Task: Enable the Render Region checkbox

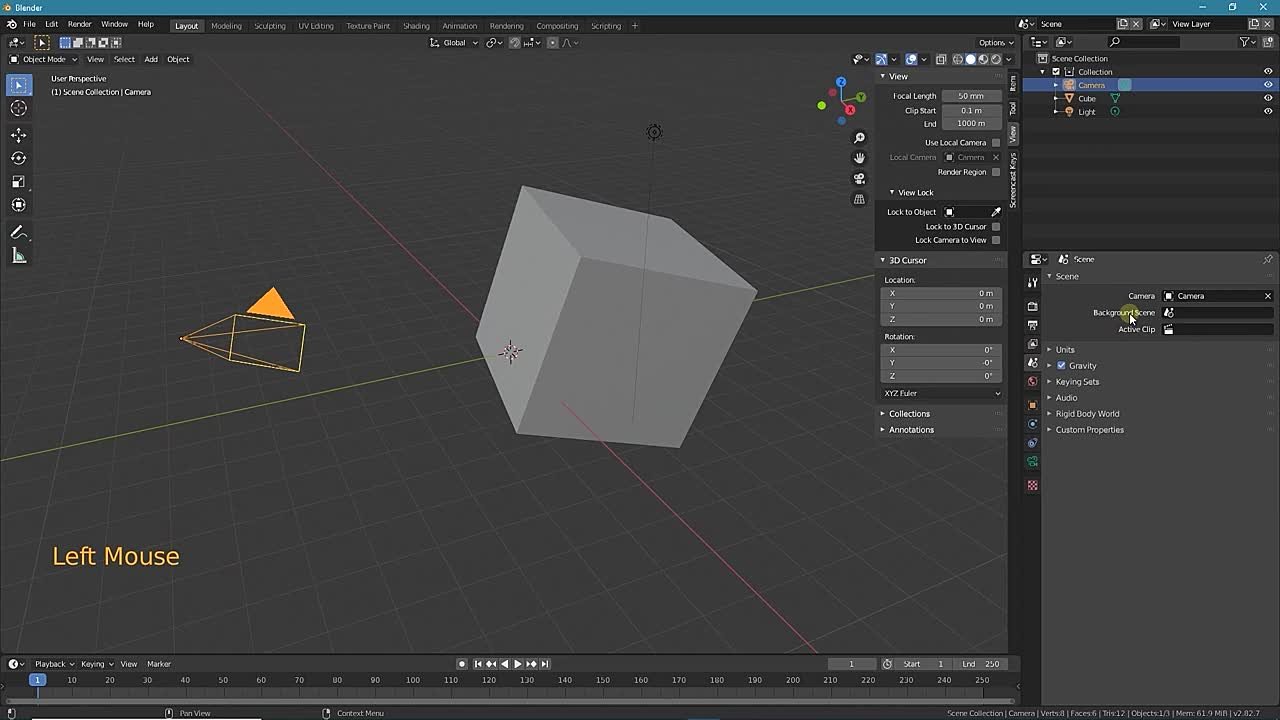Action: click(996, 171)
